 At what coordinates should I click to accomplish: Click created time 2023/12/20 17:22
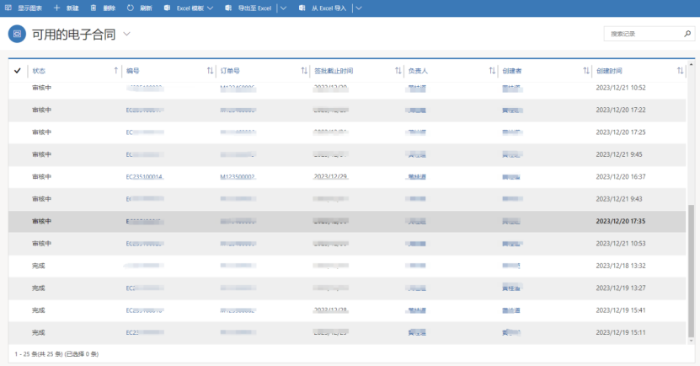621,110
